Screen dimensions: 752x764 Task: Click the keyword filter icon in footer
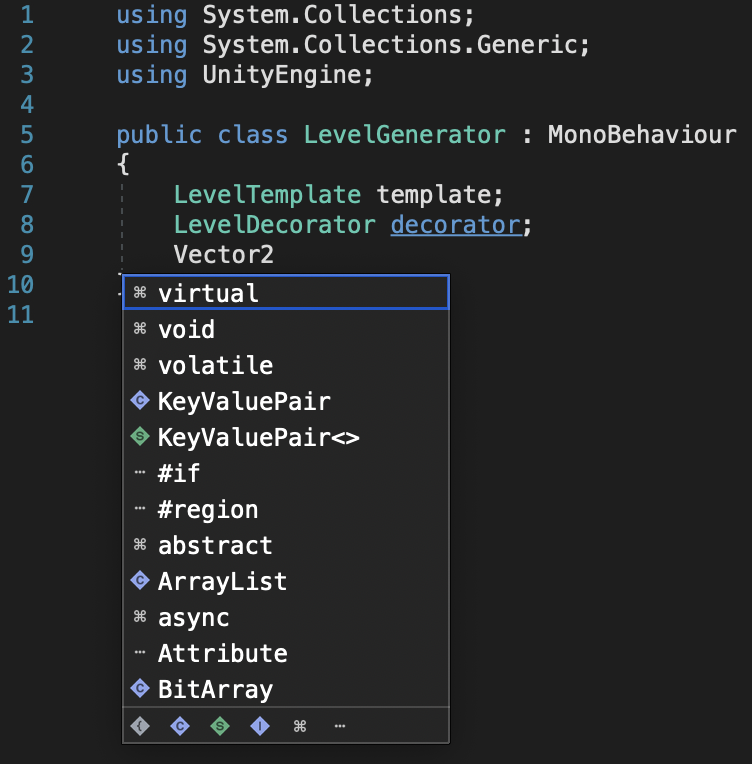coord(300,726)
